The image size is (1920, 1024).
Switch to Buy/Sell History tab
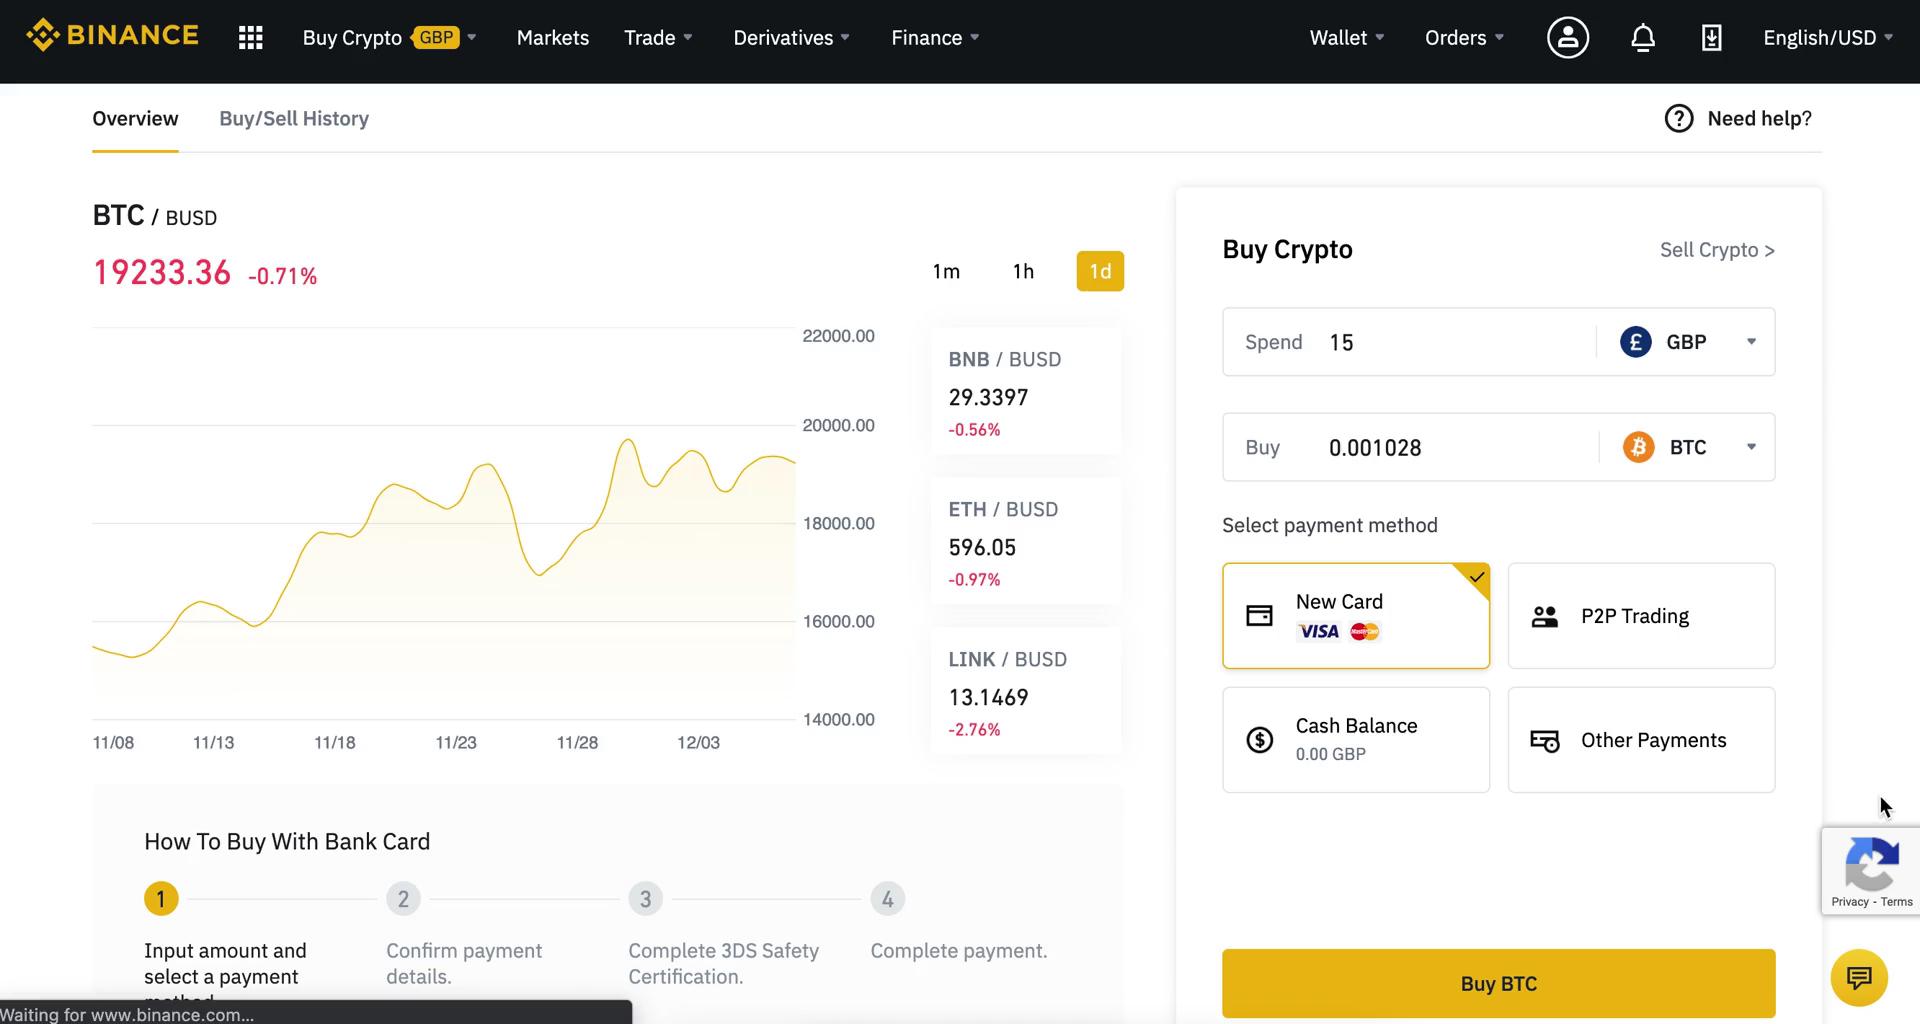coord(294,118)
